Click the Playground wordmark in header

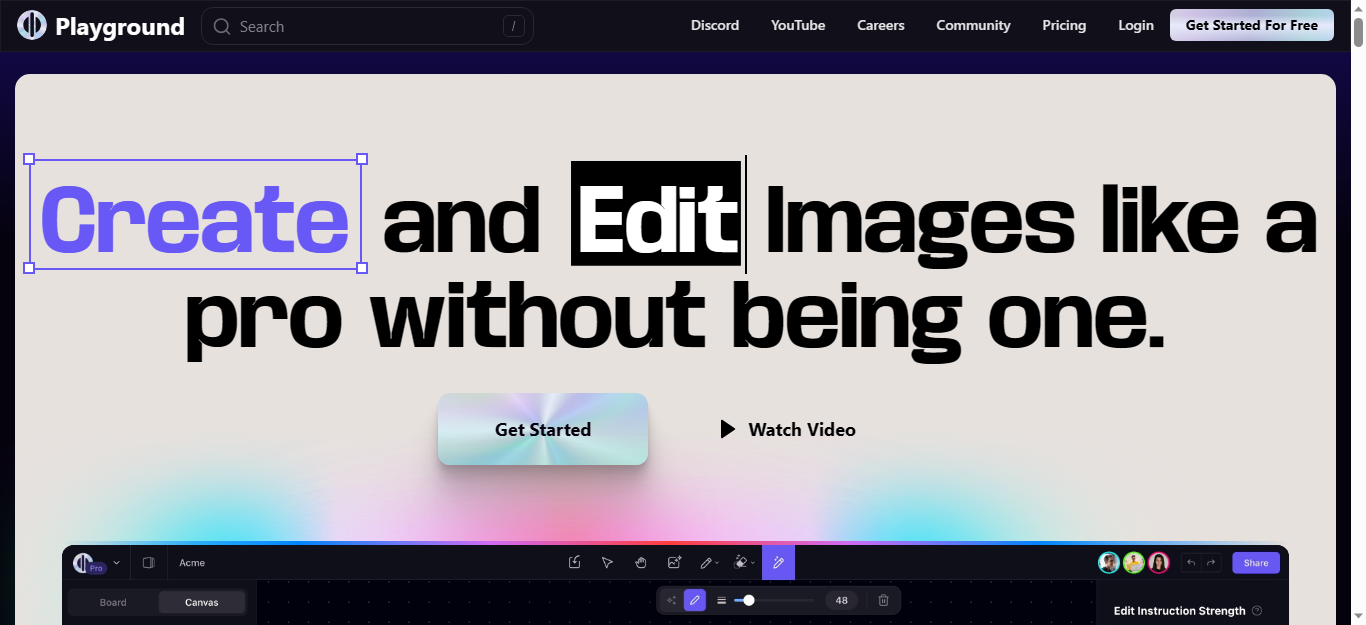[120, 27]
